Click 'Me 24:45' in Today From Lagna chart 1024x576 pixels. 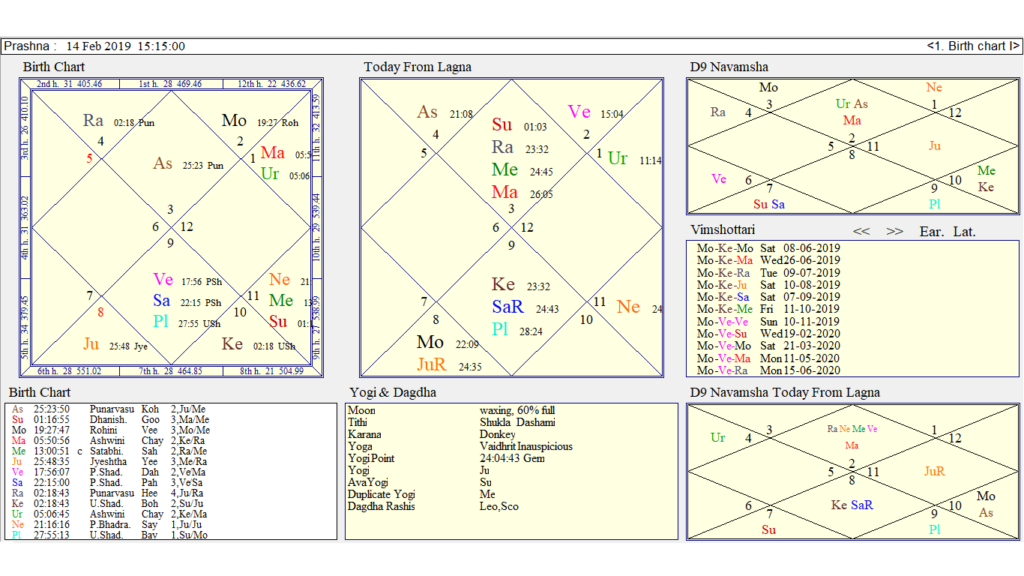coord(522,170)
